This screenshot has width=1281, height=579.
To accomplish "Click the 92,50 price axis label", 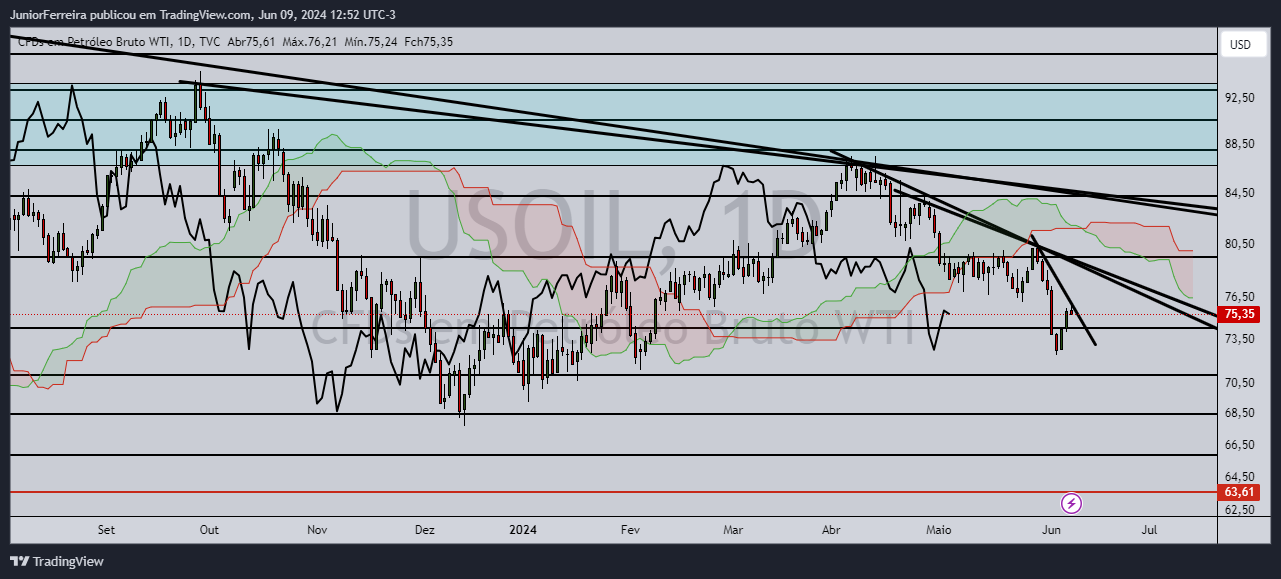I will pyautogui.click(x=1240, y=98).
